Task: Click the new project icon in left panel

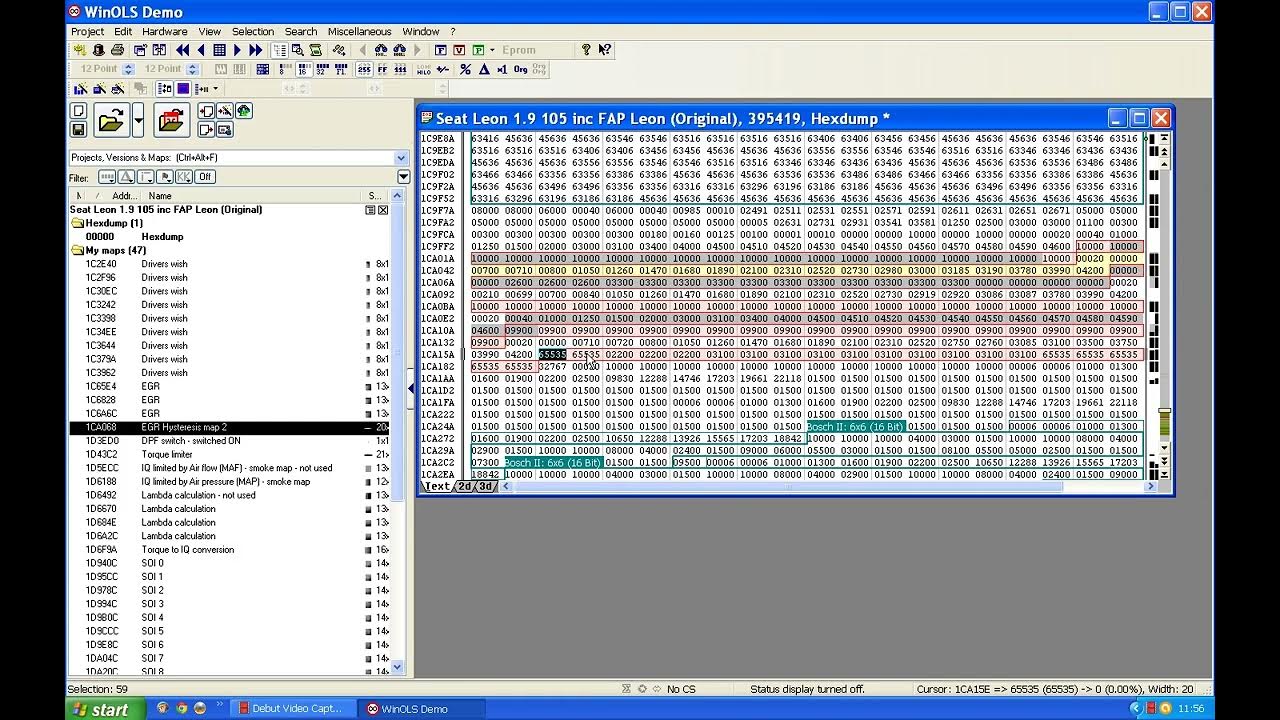Action: coord(78,110)
